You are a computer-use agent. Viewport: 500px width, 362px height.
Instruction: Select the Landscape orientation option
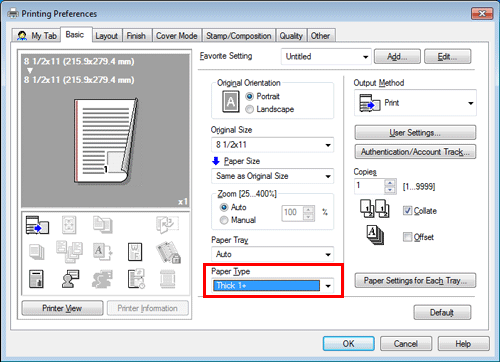(x=270, y=109)
